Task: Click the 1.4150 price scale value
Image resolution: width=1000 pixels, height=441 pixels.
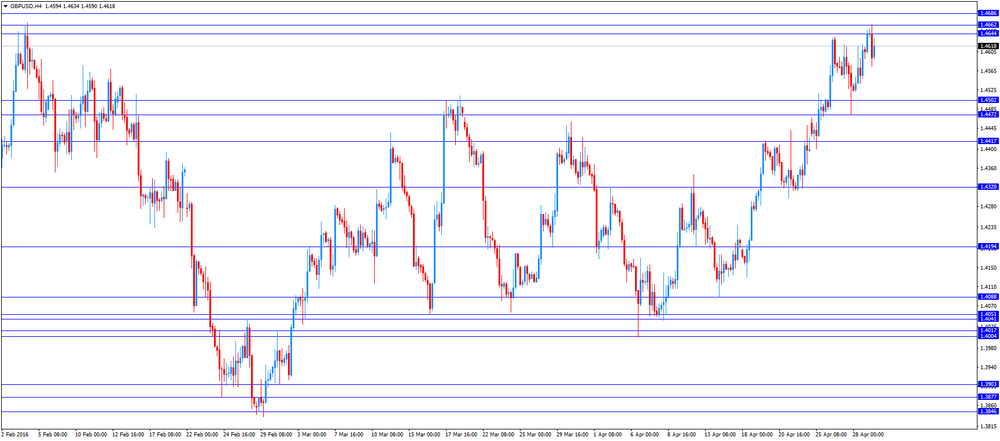Action: tap(989, 267)
